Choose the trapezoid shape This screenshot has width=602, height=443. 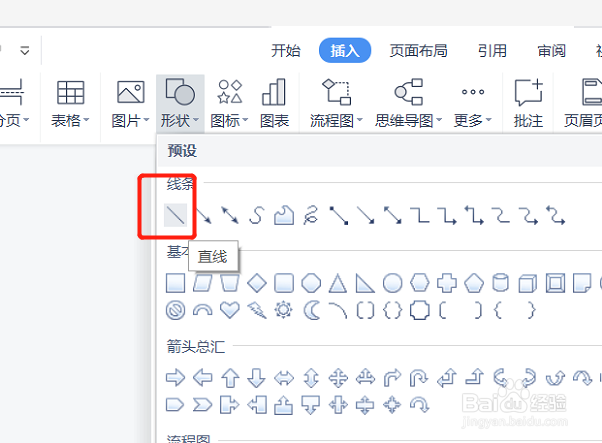coord(230,283)
